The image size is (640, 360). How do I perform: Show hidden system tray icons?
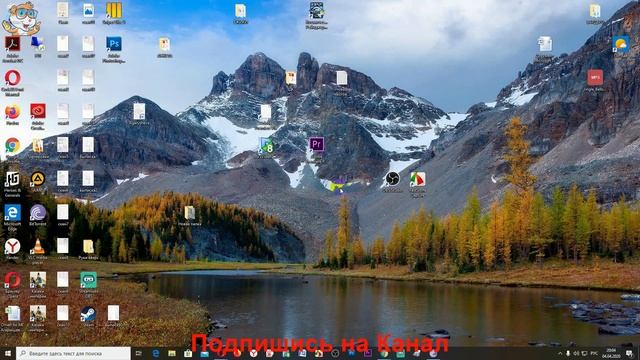coord(560,353)
